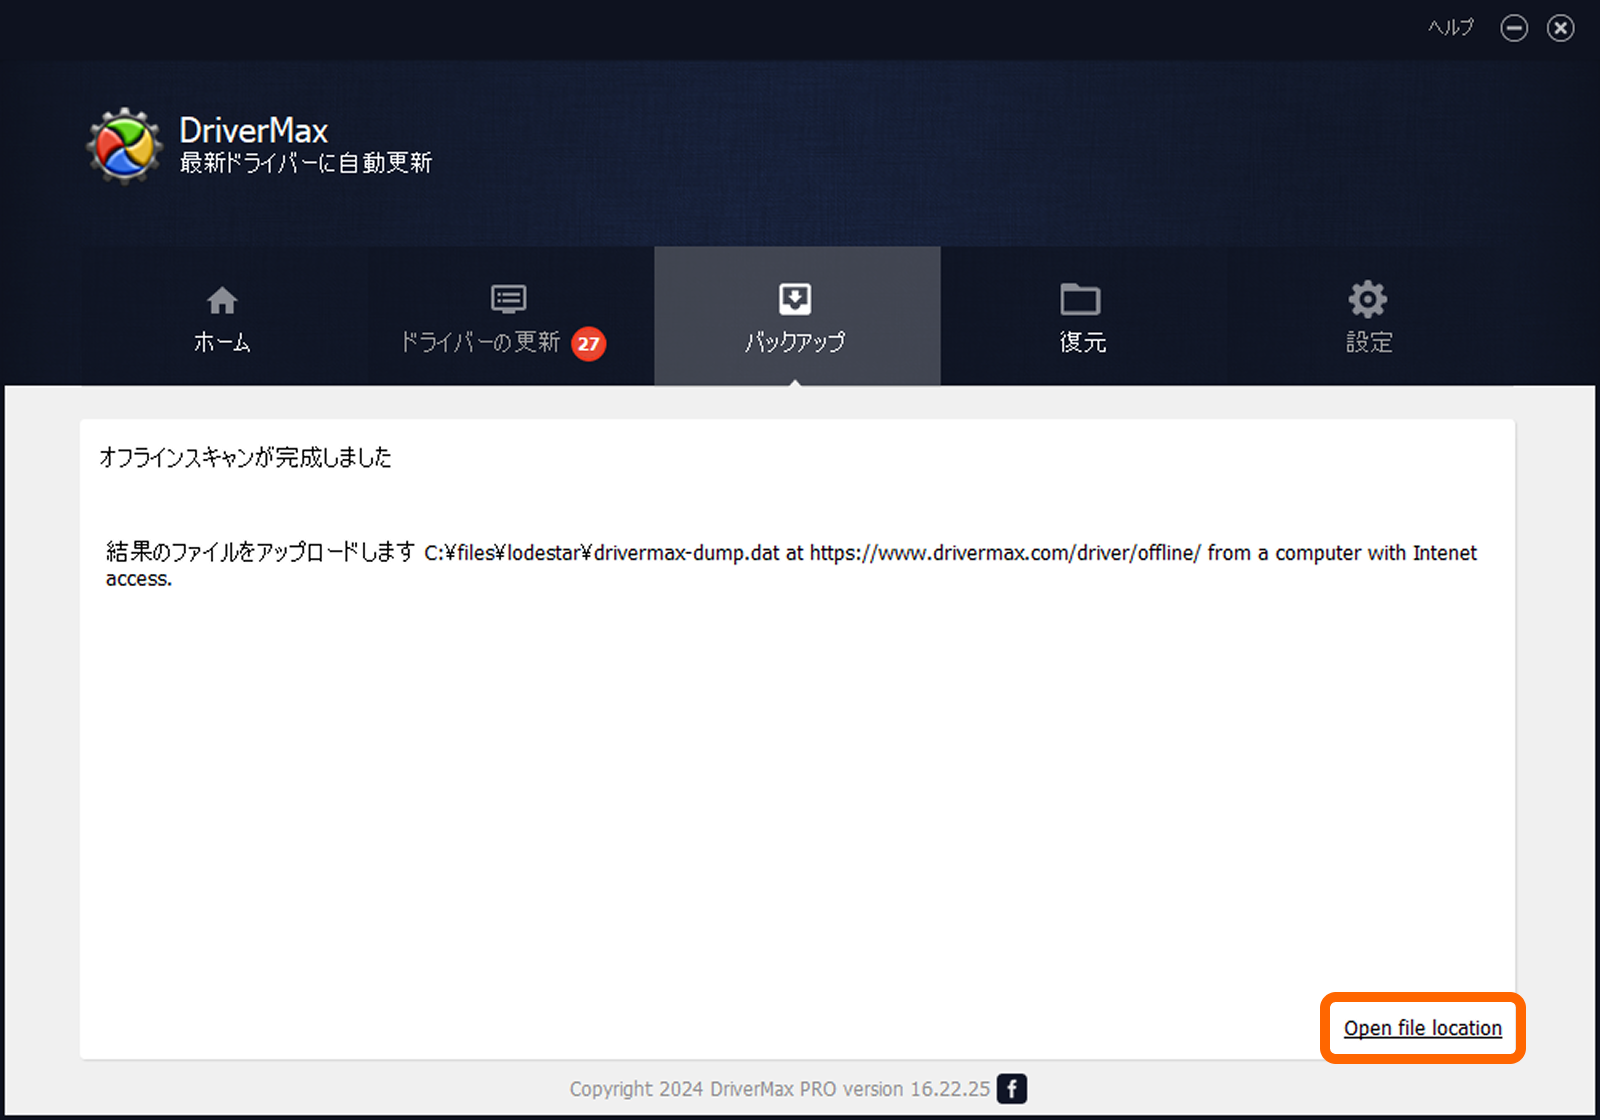Click the Copyright 2024 DriverMax PRO version text
The width and height of the screenshot is (1600, 1120).
click(779, 1089)
